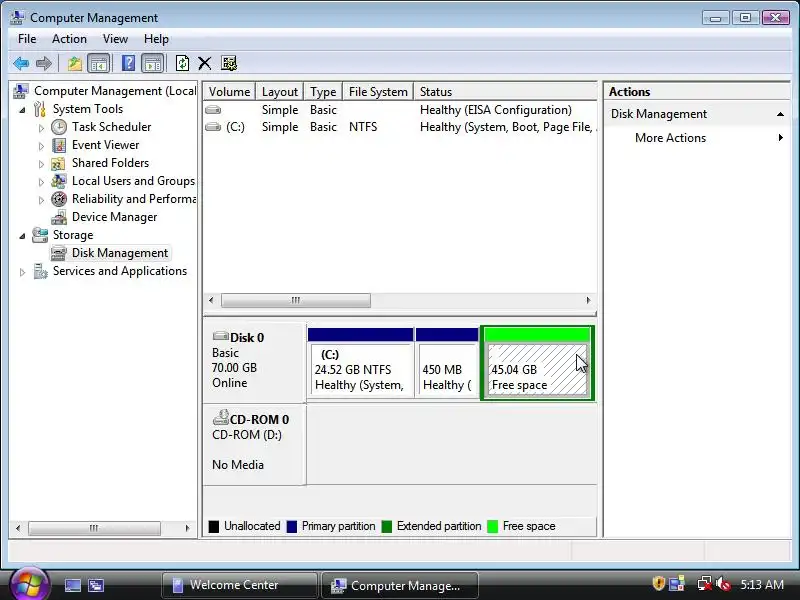This screenshot has width=800, height=600.
Task: Select the Event Viewer tree icon
Action: point(59,145)
